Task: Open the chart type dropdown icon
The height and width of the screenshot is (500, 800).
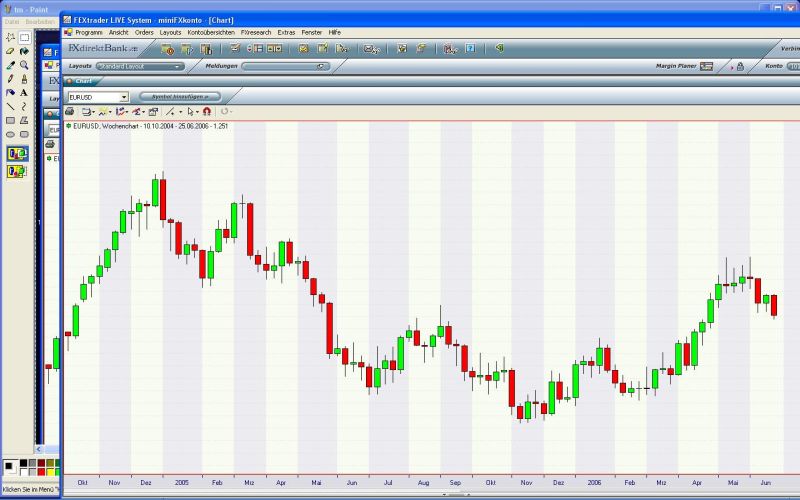Action: click(x=88, y=111)
